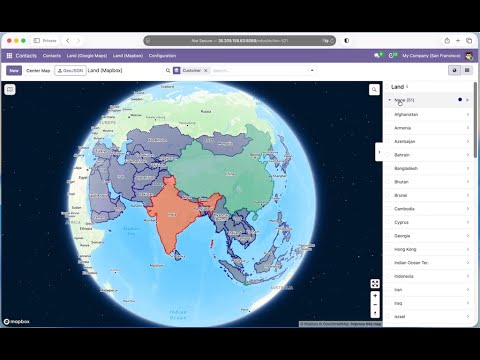The image size is (480, 360).
Task: Switch to the list view icon
Action: (x=467, y=70)
